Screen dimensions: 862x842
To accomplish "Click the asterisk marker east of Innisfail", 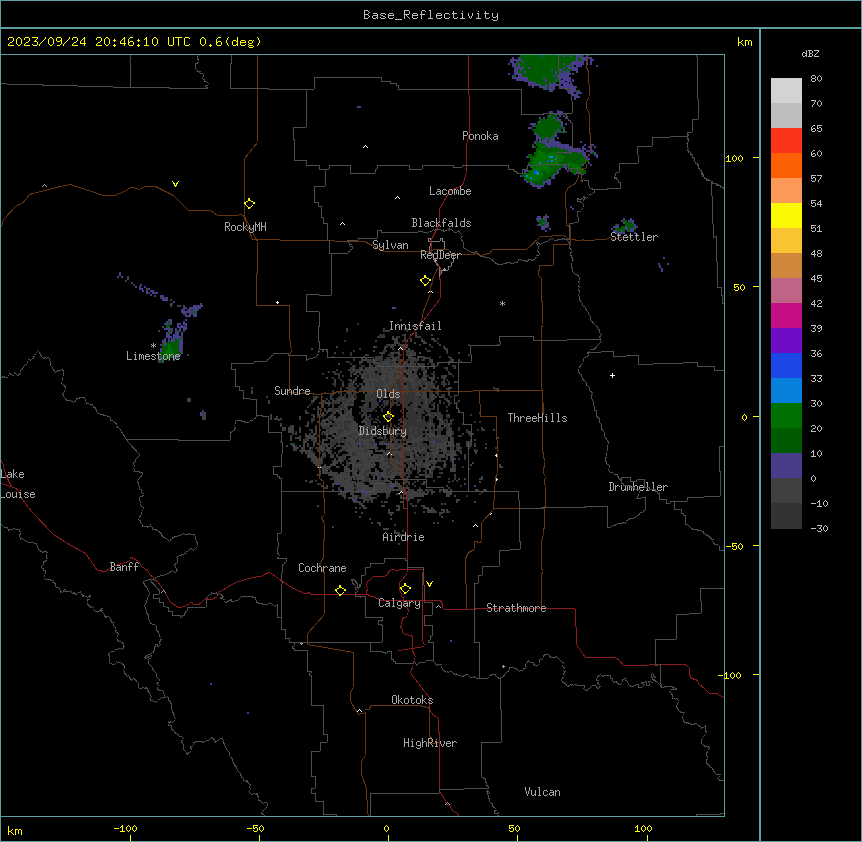I will coord(502,303).
